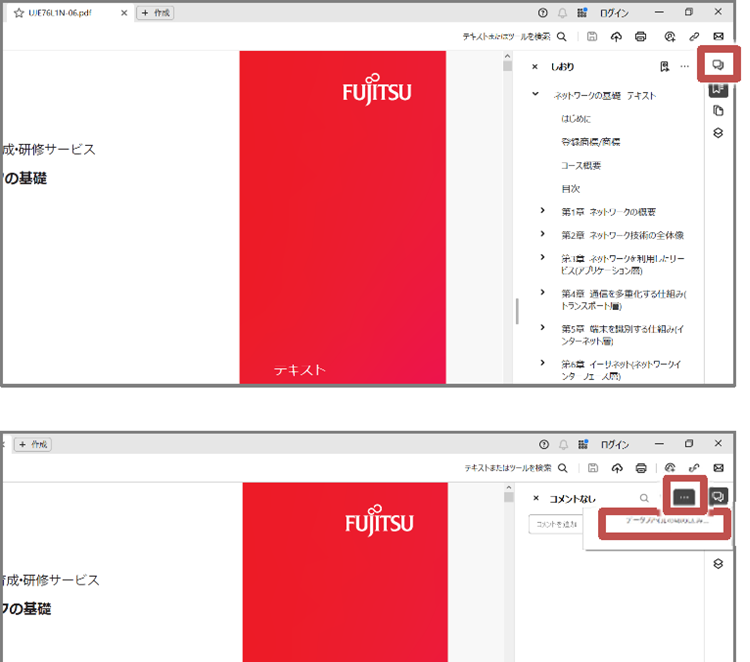The width and height of the screenshot is (750, 662).
Task: Open the Pages thumbnails rail icon in しおり window
Action: tap(718, 110)
